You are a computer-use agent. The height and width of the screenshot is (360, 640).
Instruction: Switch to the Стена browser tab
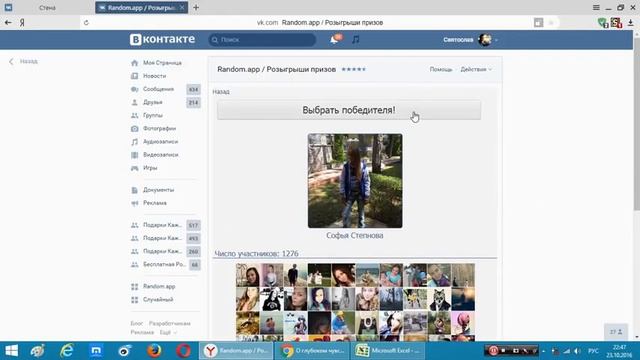pos(47,8)
